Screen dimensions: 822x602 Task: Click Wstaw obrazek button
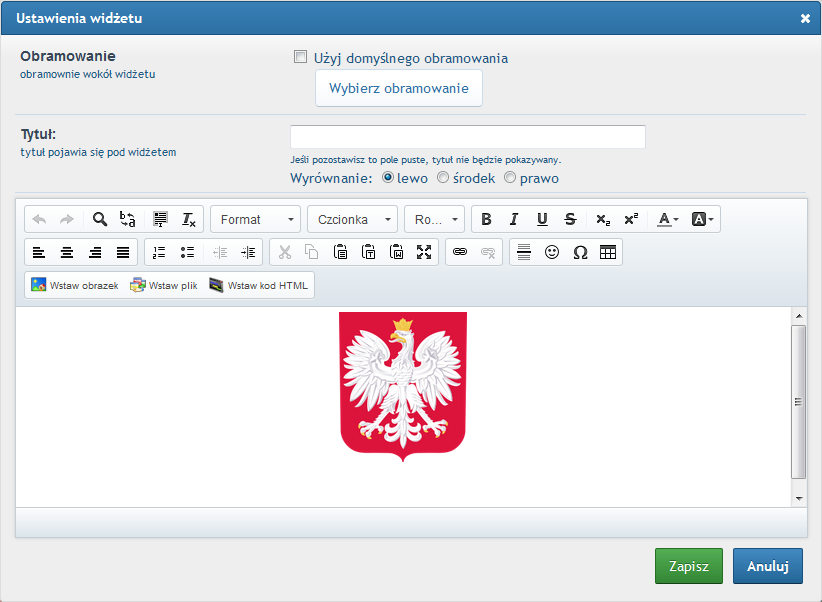pos(74,285)
